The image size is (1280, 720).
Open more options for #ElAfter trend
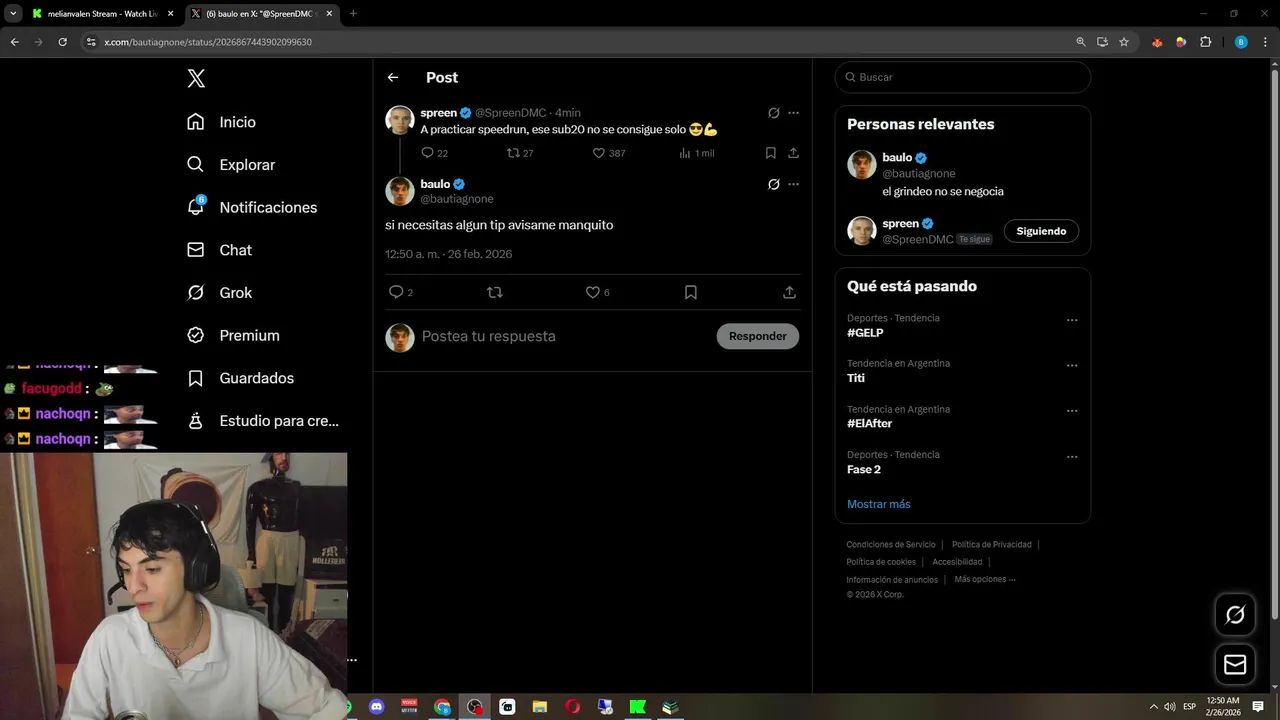tap(1071, 411)
